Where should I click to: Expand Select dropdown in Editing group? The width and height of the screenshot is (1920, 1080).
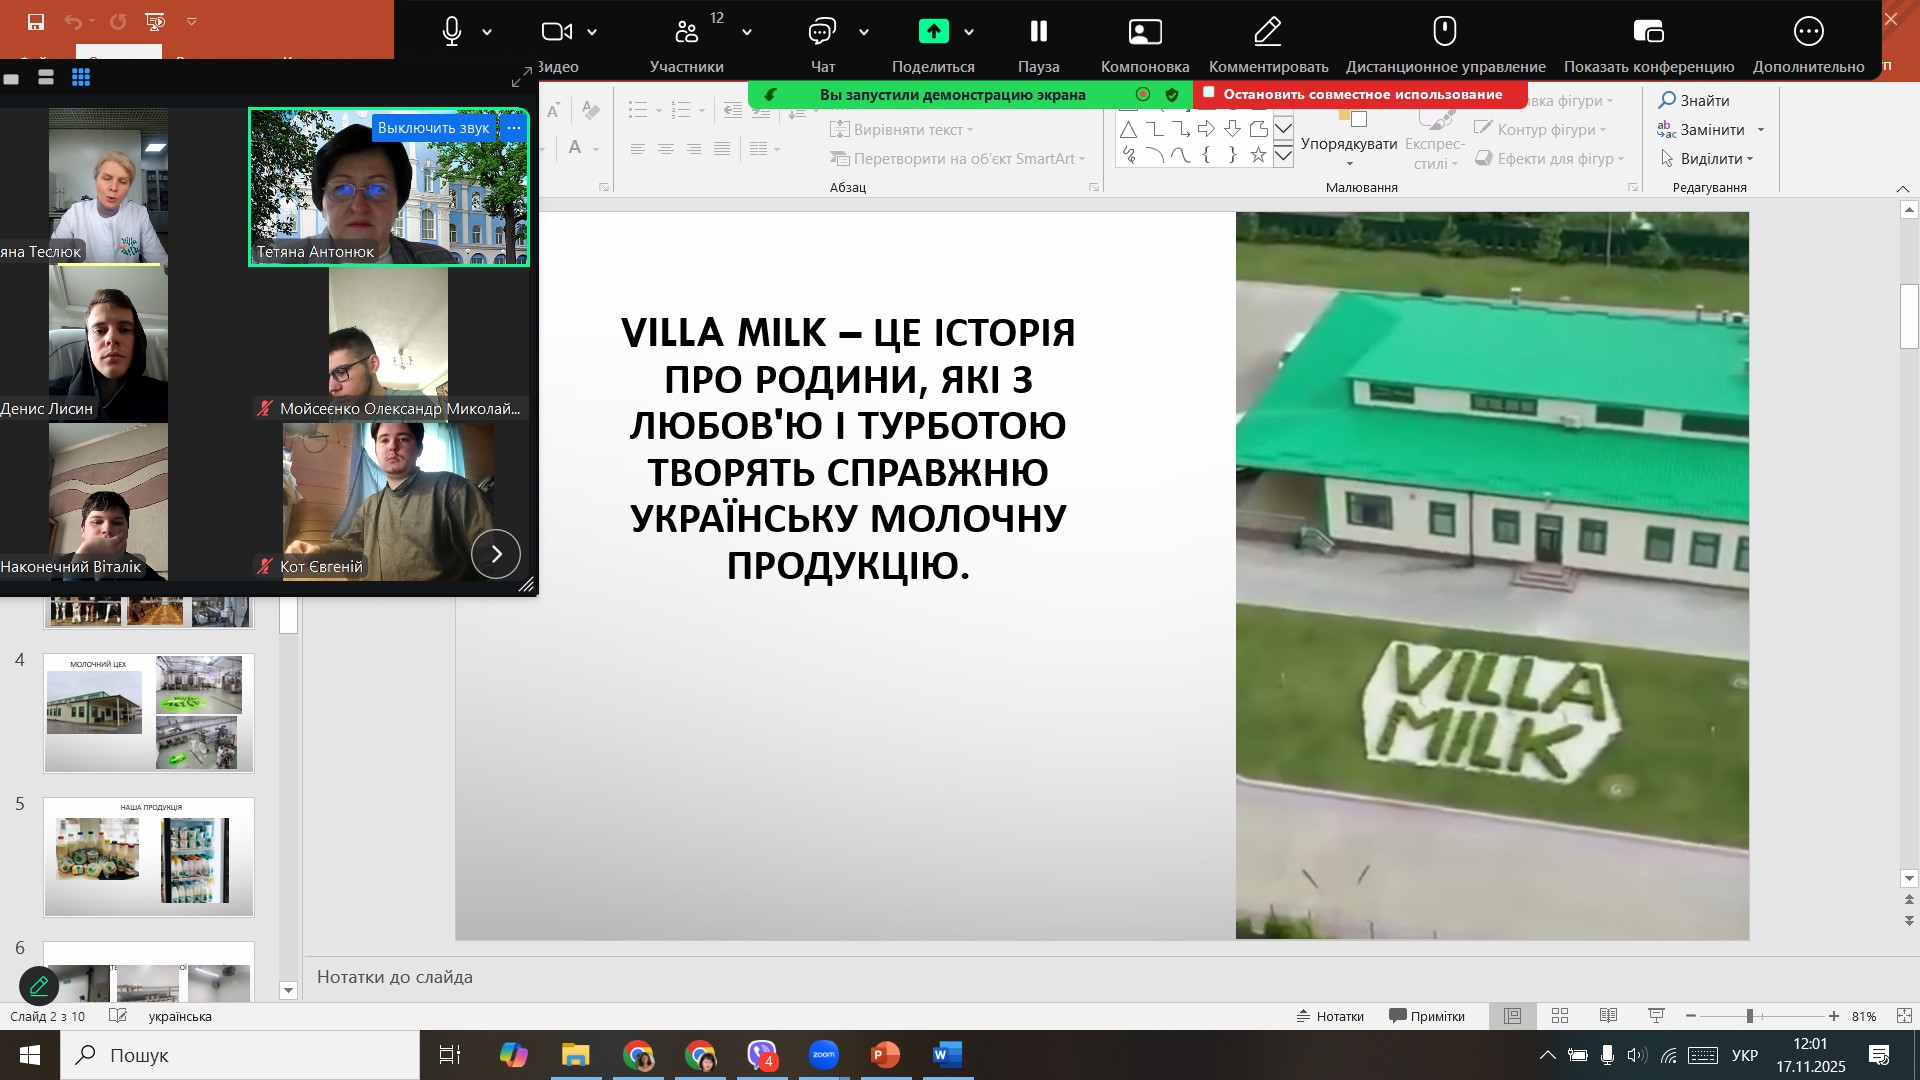[x=1750, y=159]
